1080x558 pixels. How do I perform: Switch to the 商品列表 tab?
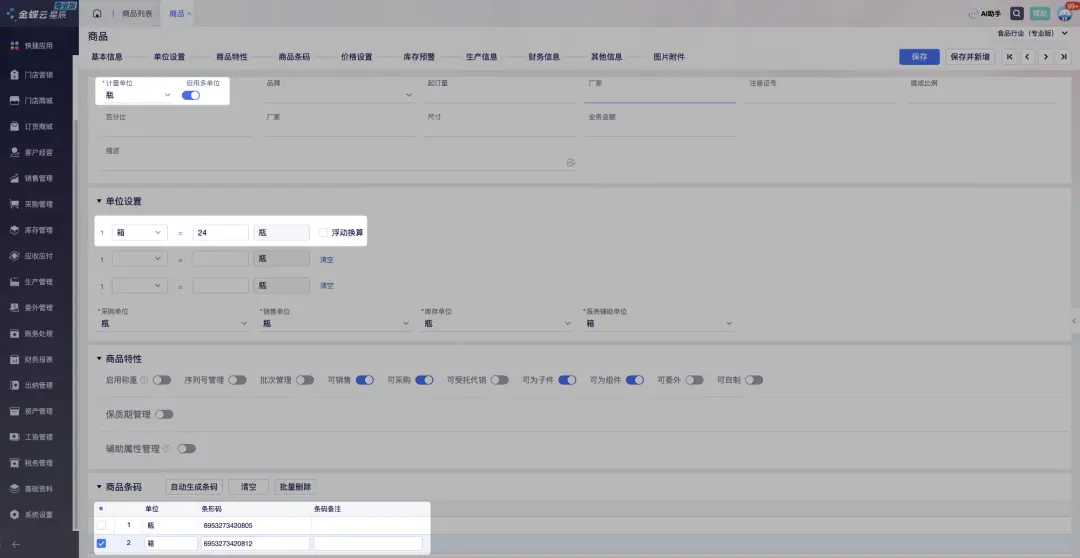(x=138, y=14)
